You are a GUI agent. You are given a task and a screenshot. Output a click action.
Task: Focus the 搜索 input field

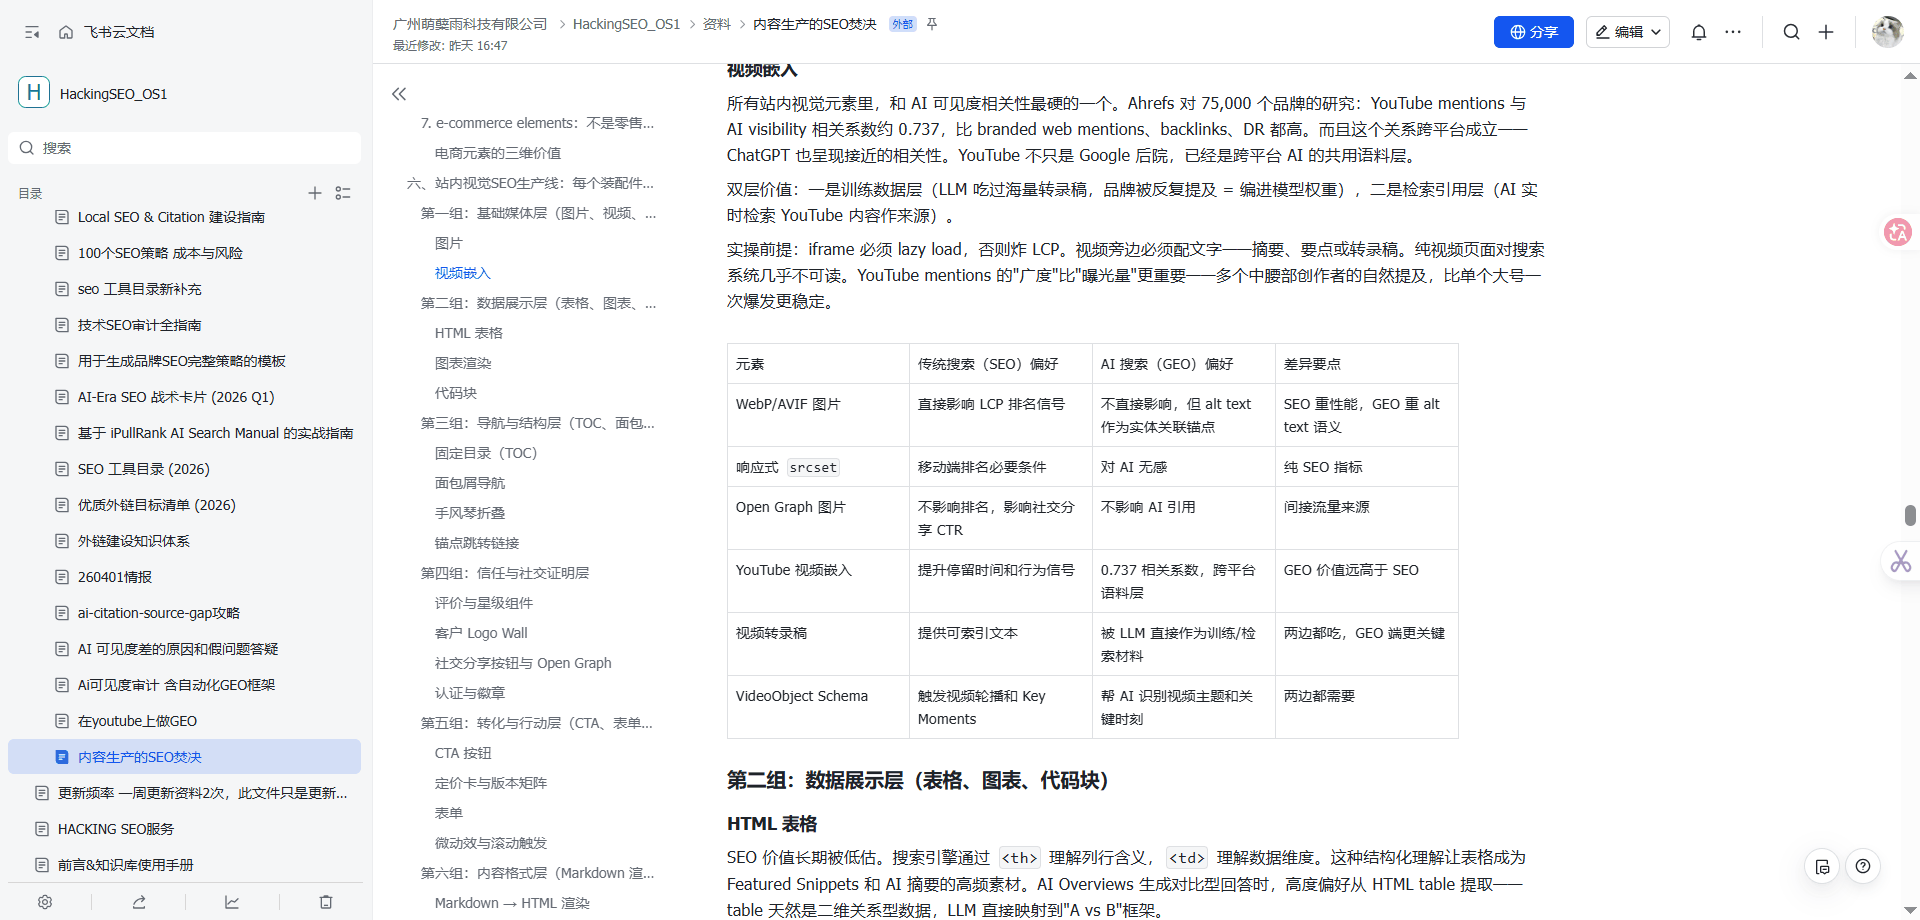click(x=184, y=148)
